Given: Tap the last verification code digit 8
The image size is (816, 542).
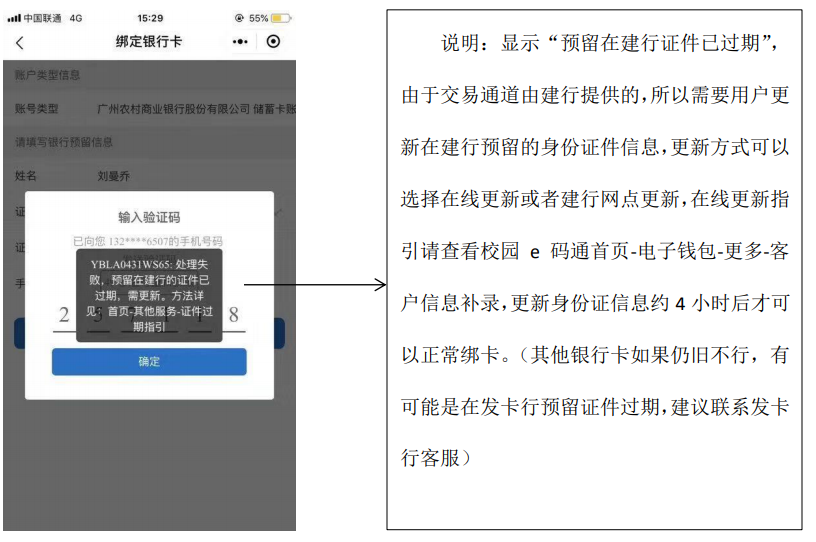Looking at the screenshot, I should click(x=234, y=314).
